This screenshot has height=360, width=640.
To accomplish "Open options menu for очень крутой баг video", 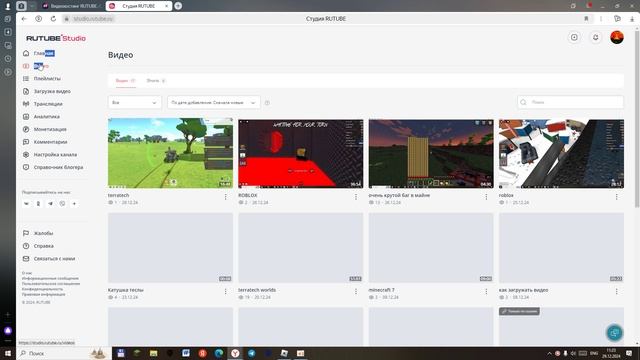I will (x=486, y=197).
